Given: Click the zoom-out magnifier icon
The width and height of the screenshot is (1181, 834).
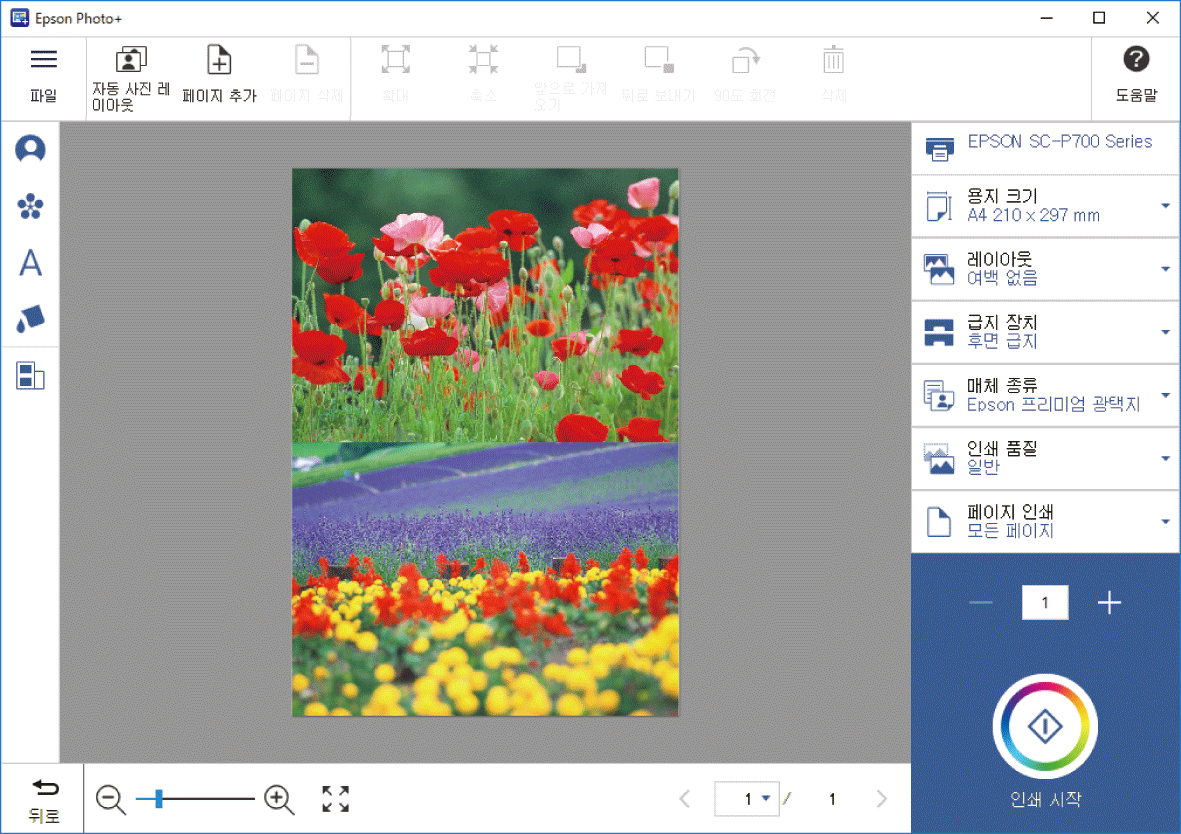Looking at the screenshot, I should point(110,799).
